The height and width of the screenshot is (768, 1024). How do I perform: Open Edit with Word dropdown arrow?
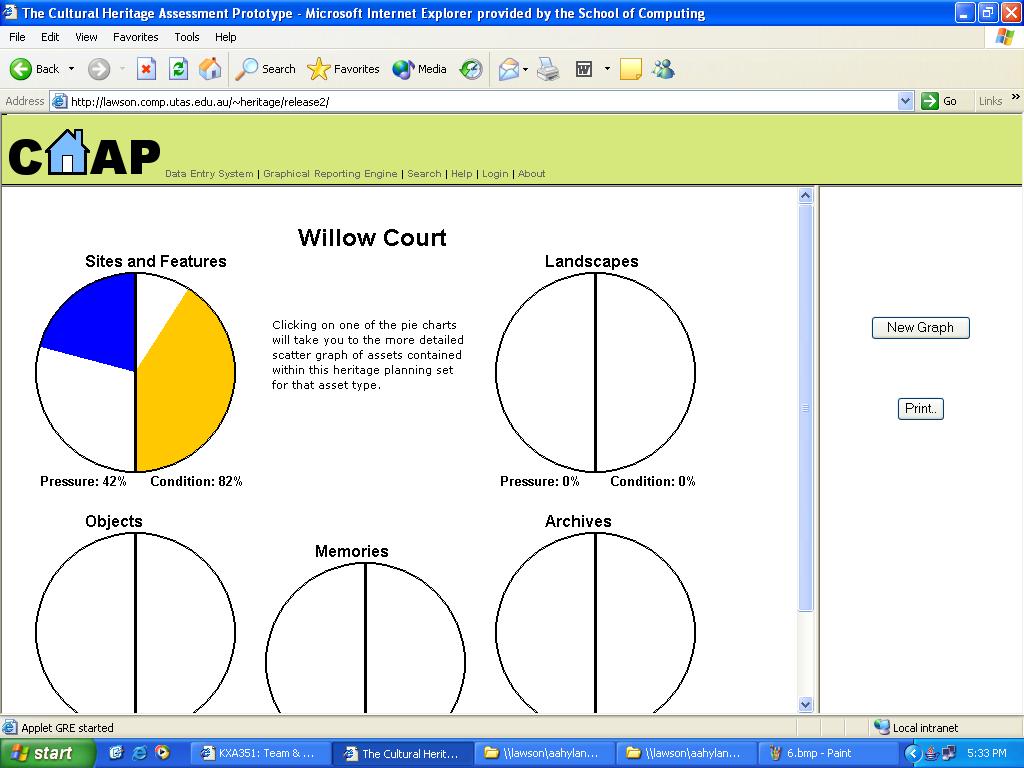[x=607, y=69]
